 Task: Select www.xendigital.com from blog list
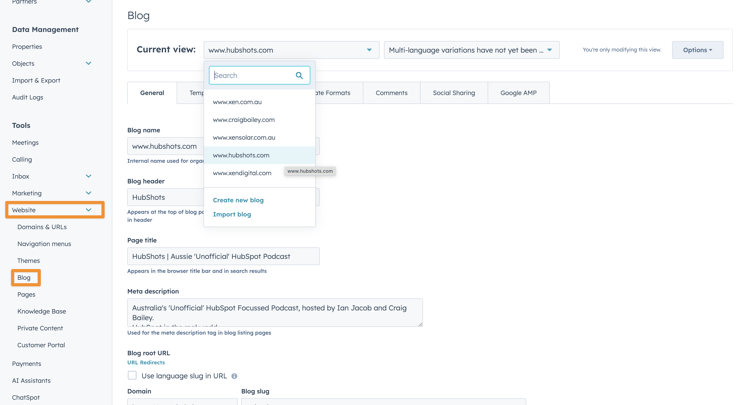point(242,173)
